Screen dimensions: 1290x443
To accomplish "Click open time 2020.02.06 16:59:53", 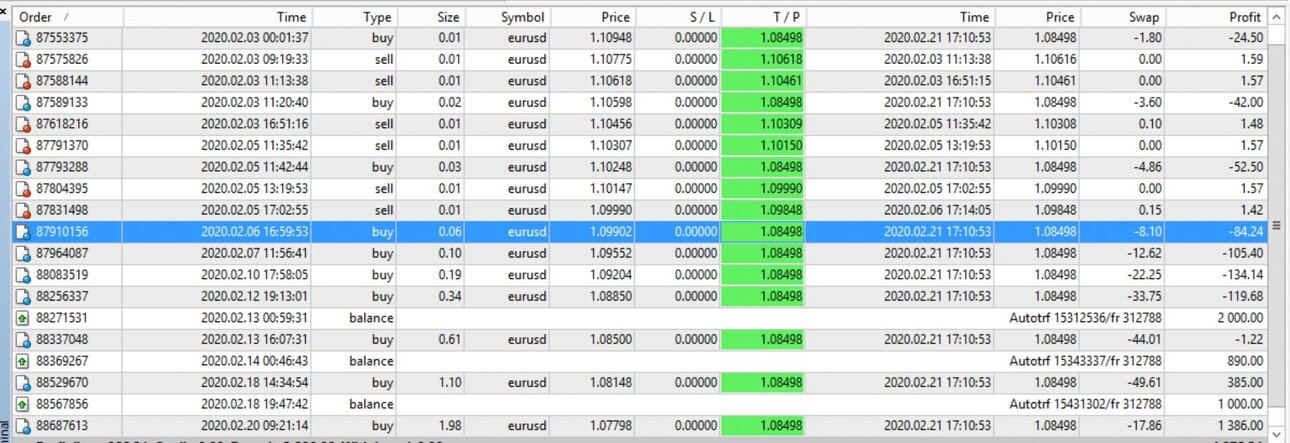I will point(254,232).
